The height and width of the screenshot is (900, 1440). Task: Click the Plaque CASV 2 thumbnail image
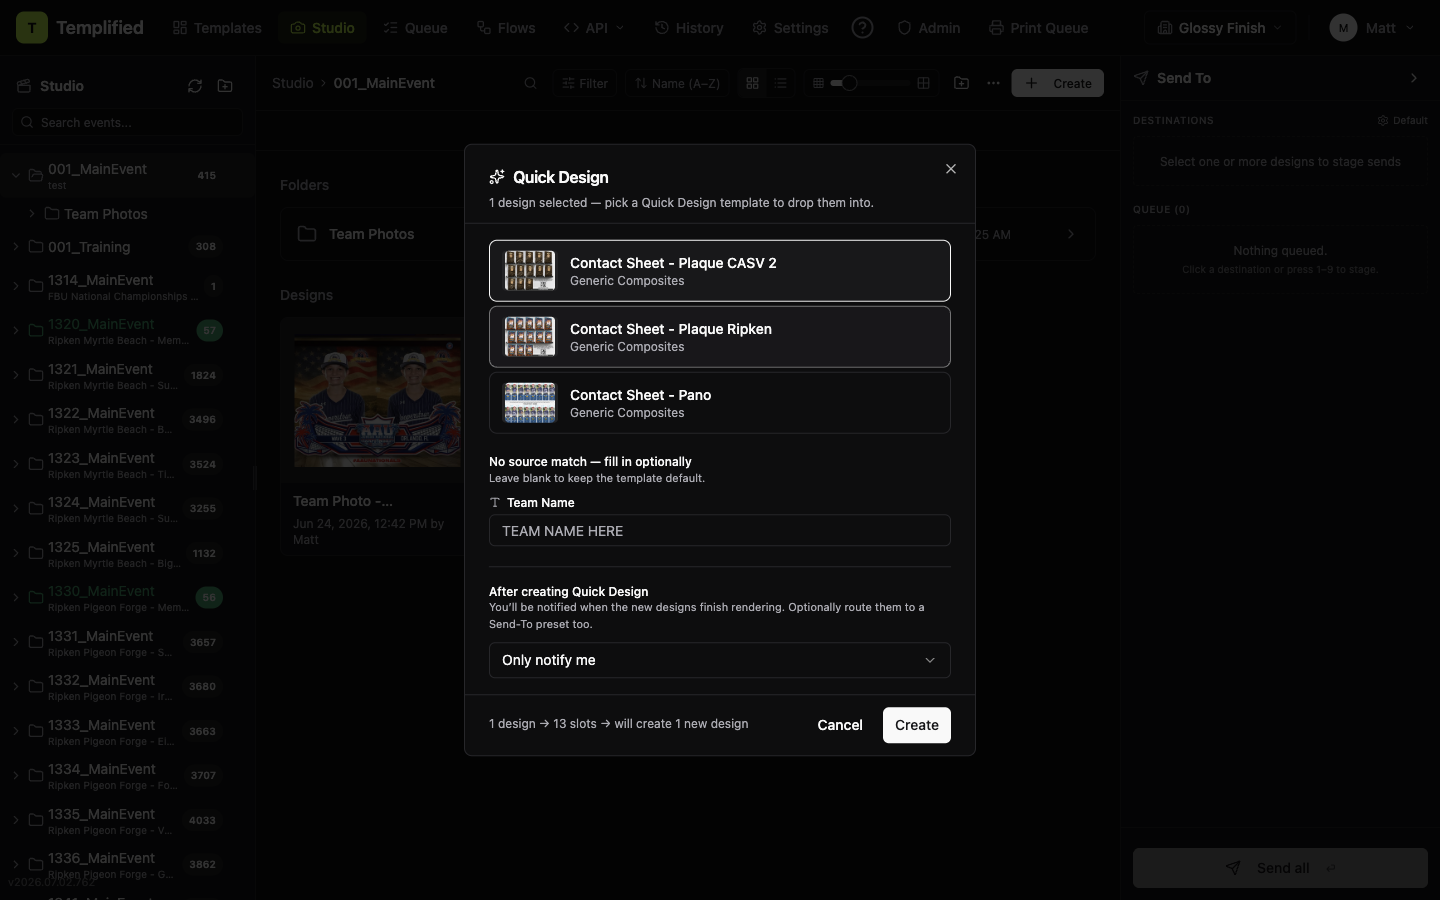click(x=529, y=271)
